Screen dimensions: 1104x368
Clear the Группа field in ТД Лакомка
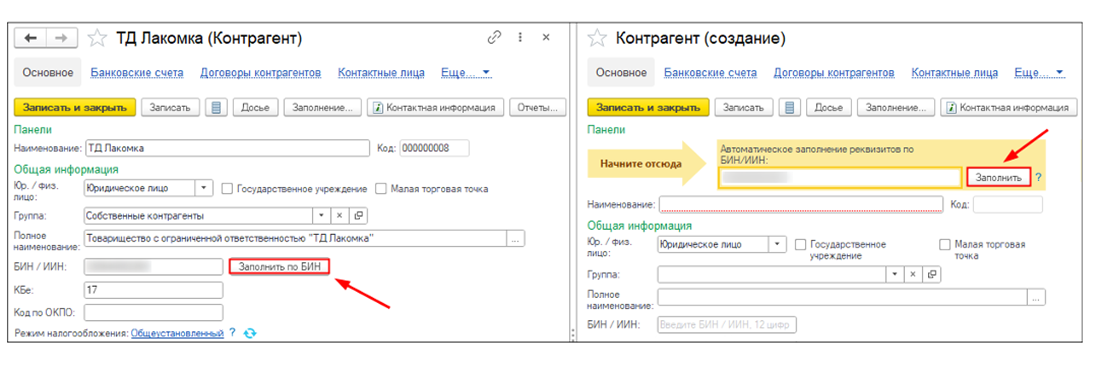[x=339, y=215]
